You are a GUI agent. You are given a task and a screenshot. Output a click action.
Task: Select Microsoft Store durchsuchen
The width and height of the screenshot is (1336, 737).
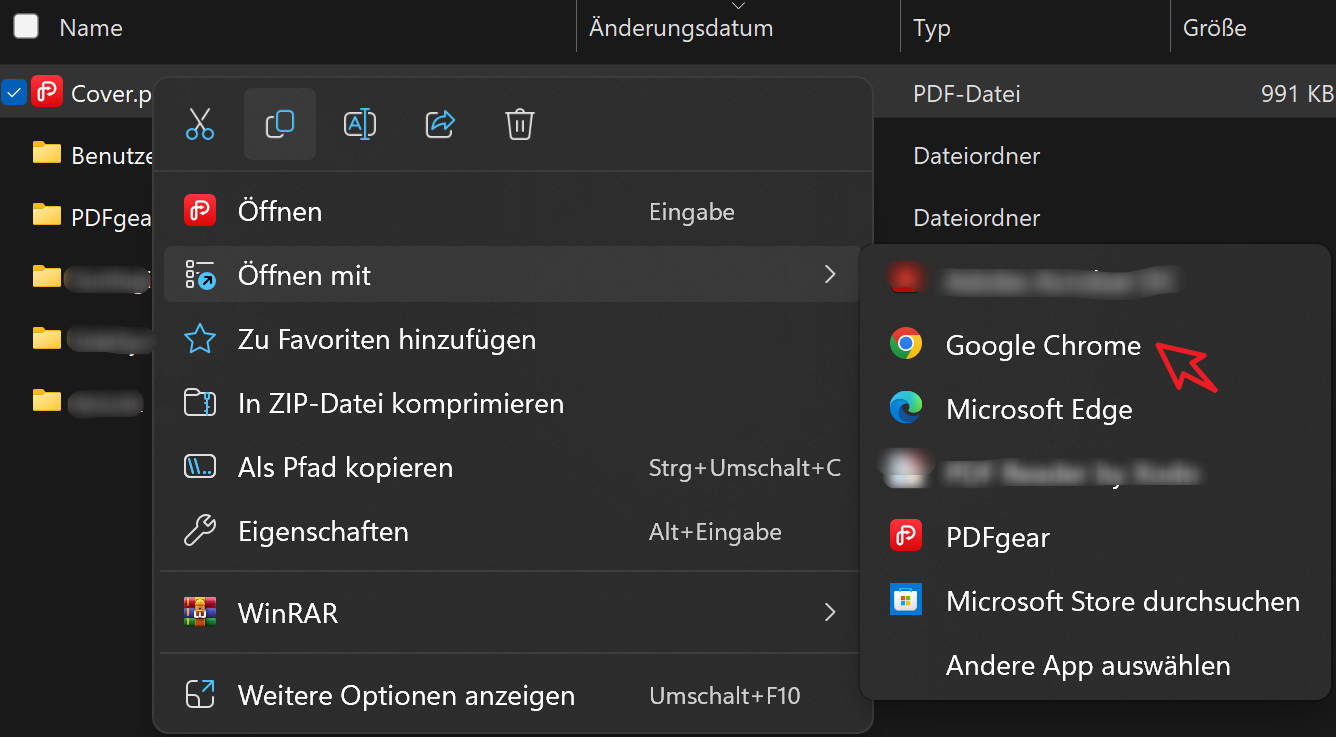(1122, 601)
